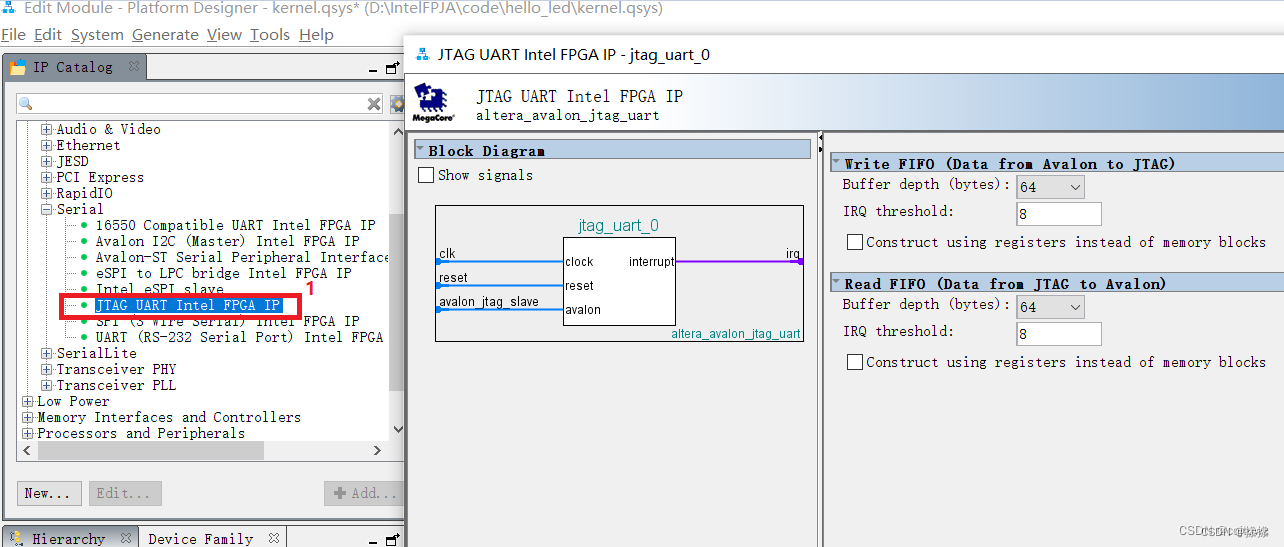Screen dimensions: 1284x547
Task: Open the System menu
Action: (97, 34)
